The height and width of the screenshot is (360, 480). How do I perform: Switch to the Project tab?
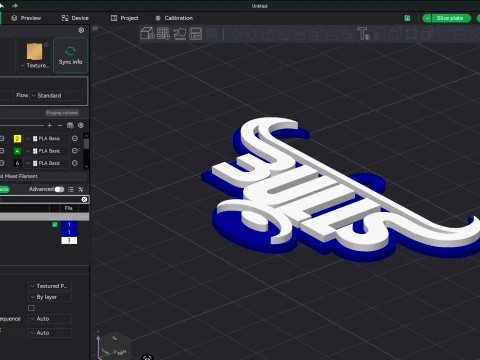(124, 18)
